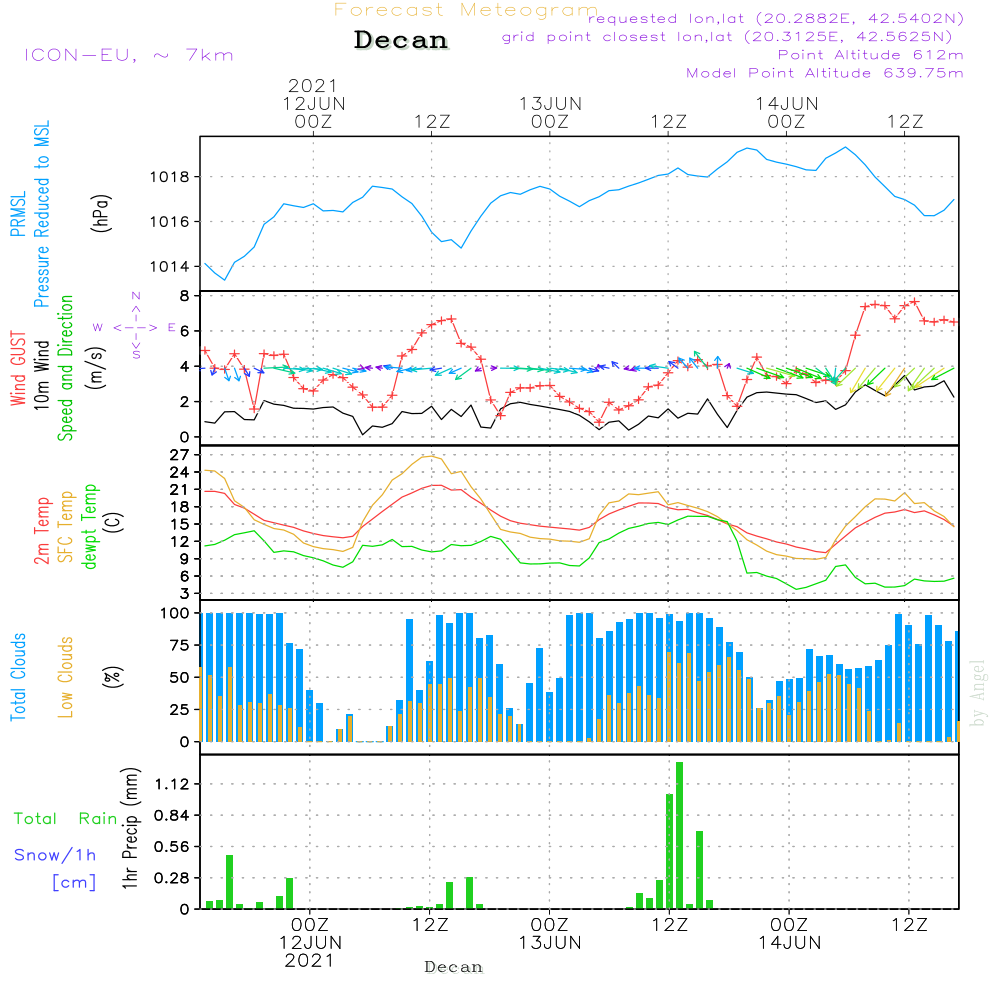Click the 'Wind GUST' red label

18,368
